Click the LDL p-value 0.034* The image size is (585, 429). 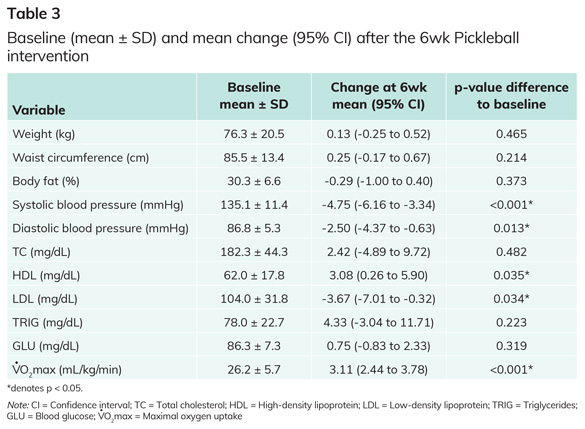click(512, 299)
